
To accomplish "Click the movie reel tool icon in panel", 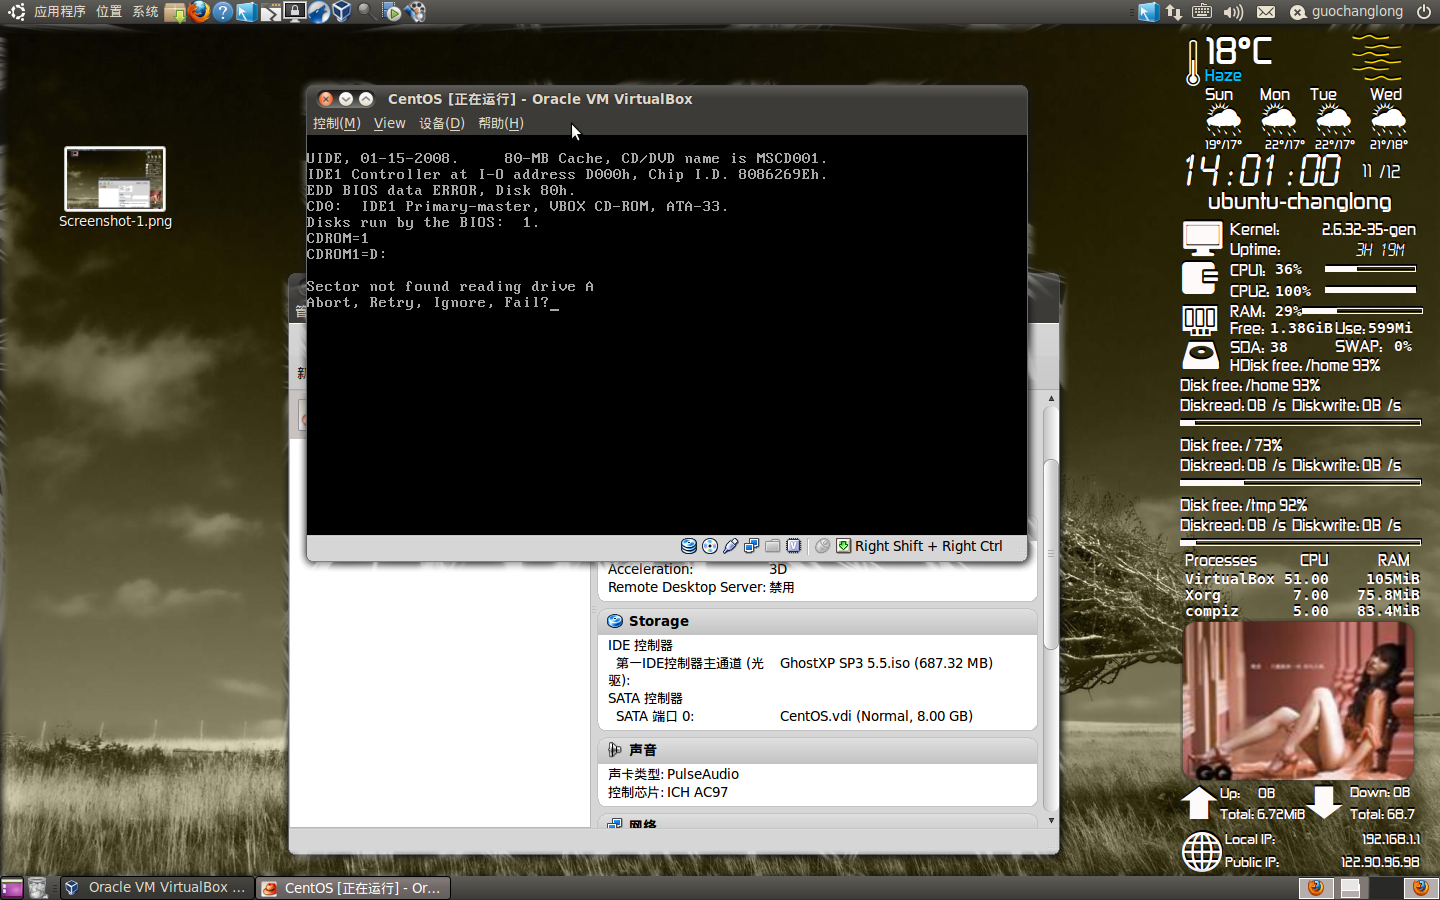I will pyautogui.click(x=415, y=12).
